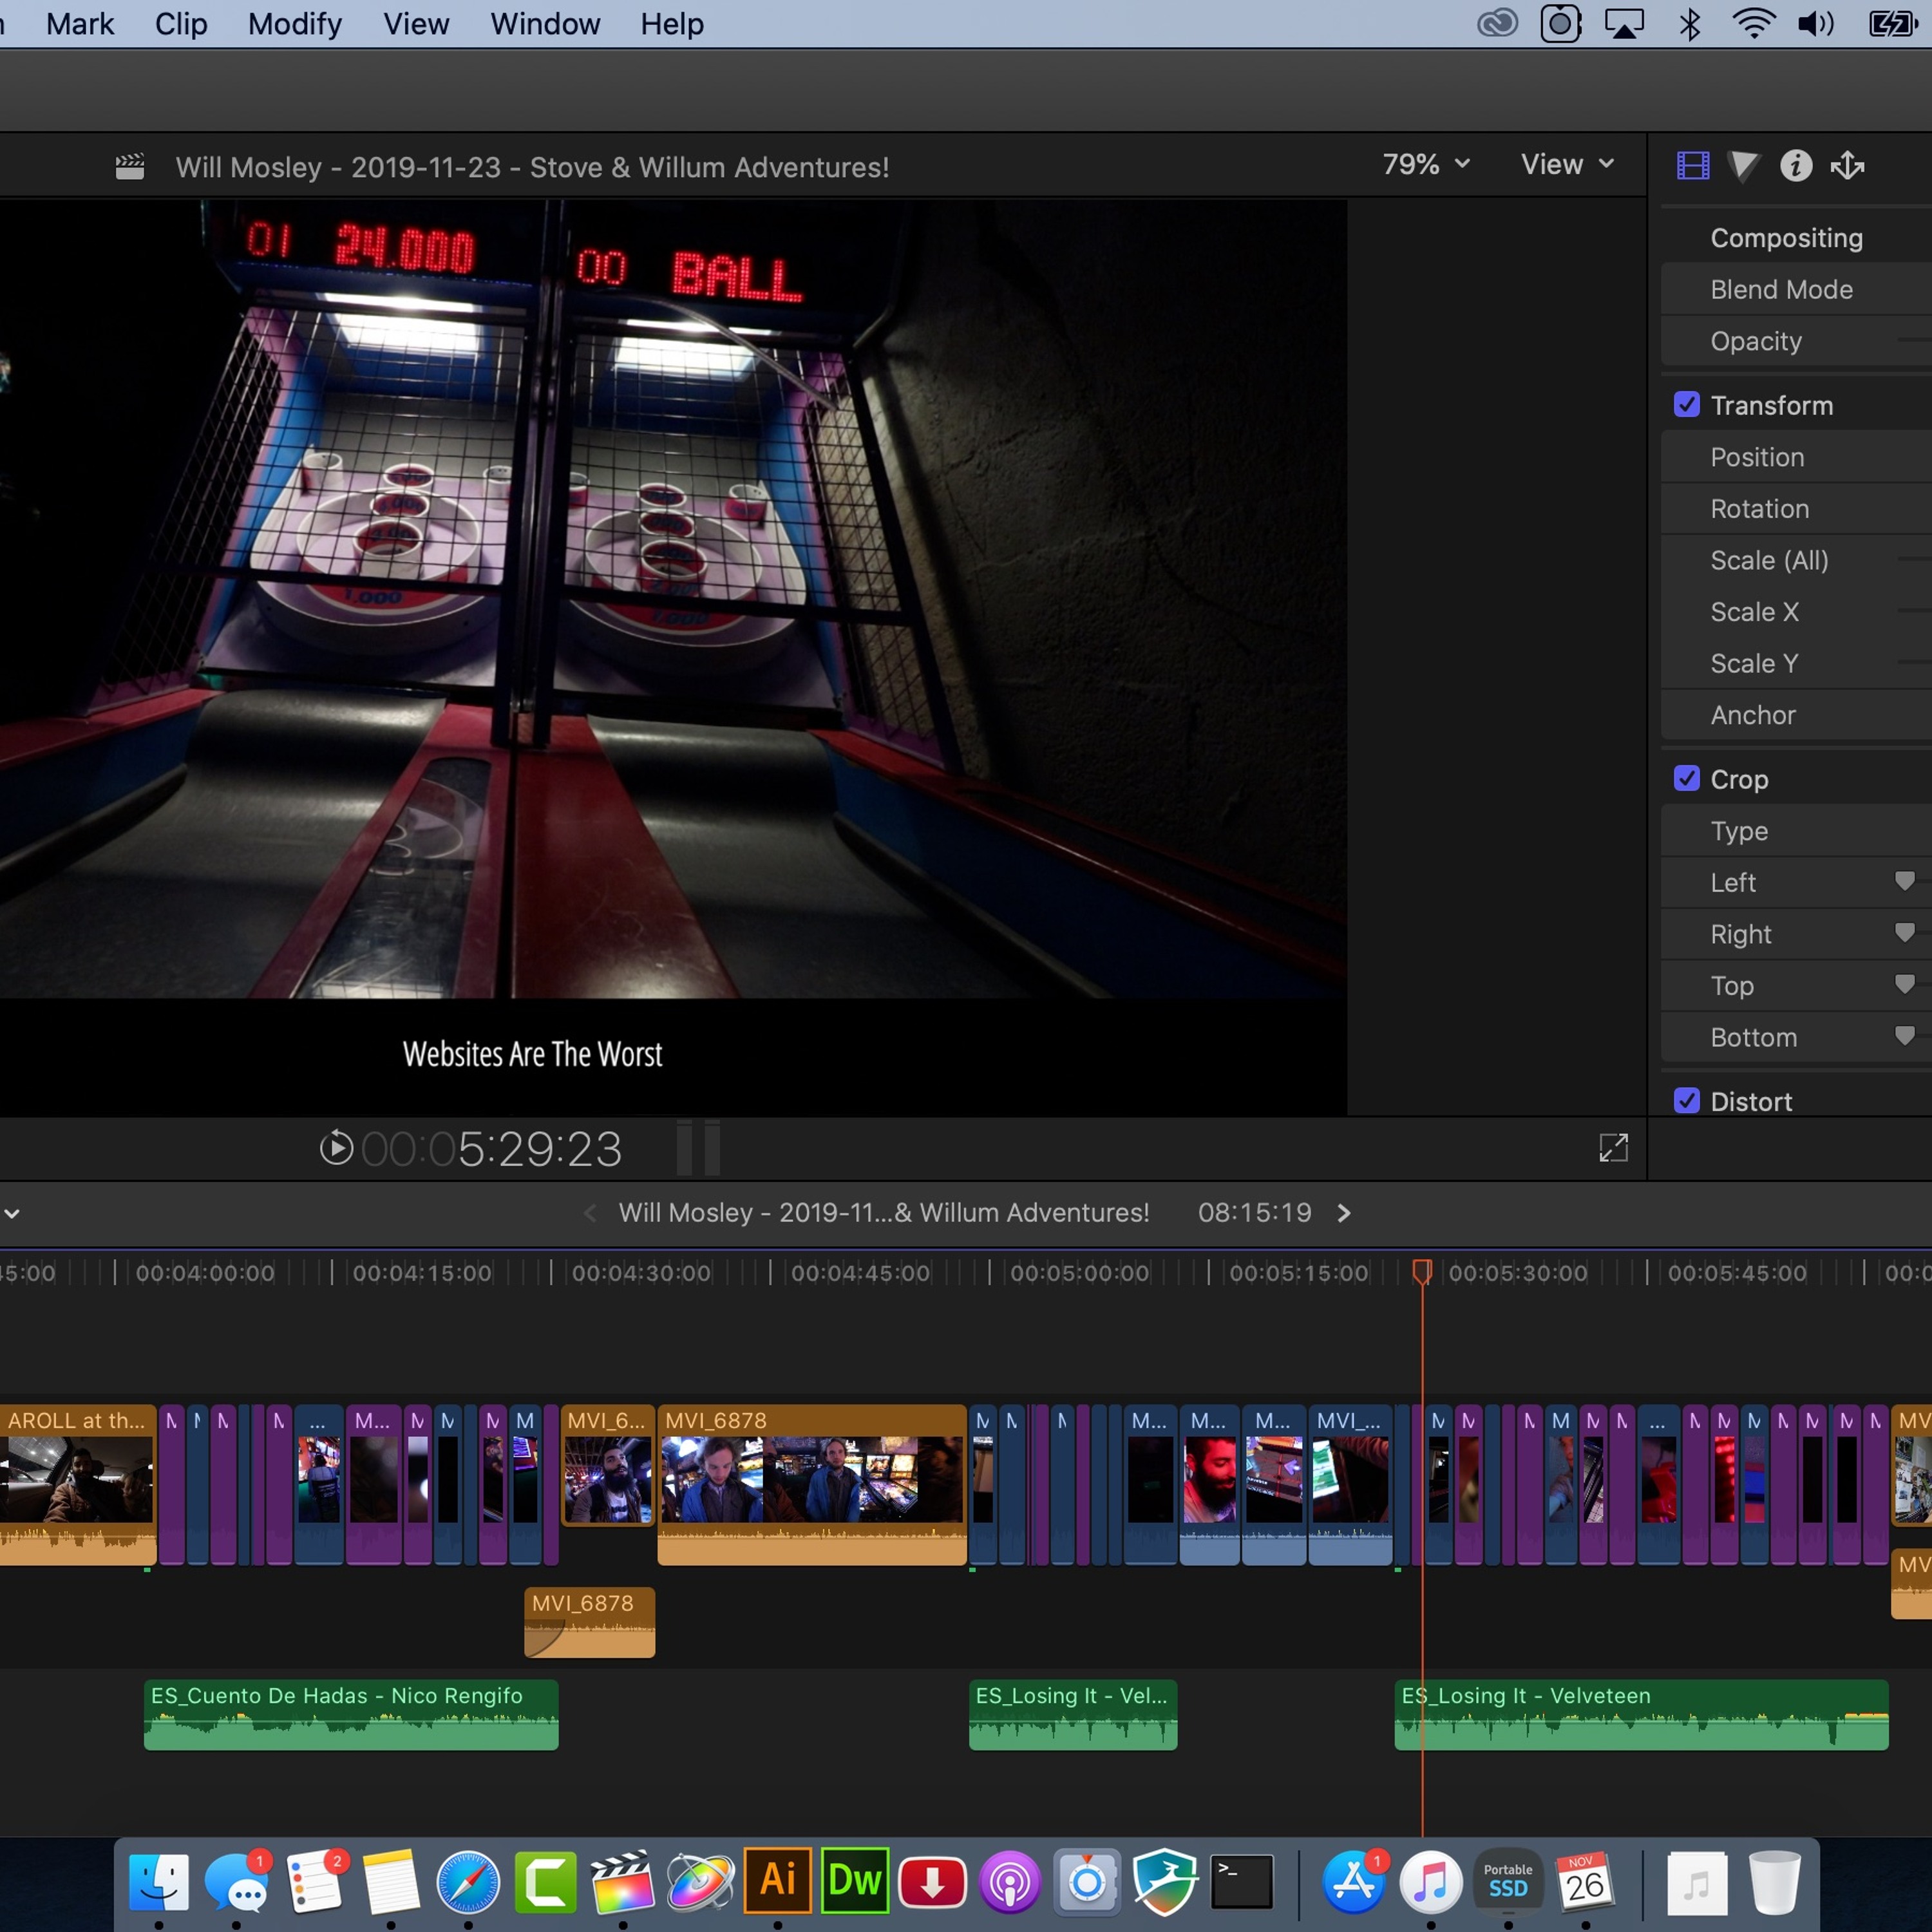Image resolution: width=1932 pixels, height=1932 pixels.
Task: Open the Clip menu
Action: tap(181, 23)
